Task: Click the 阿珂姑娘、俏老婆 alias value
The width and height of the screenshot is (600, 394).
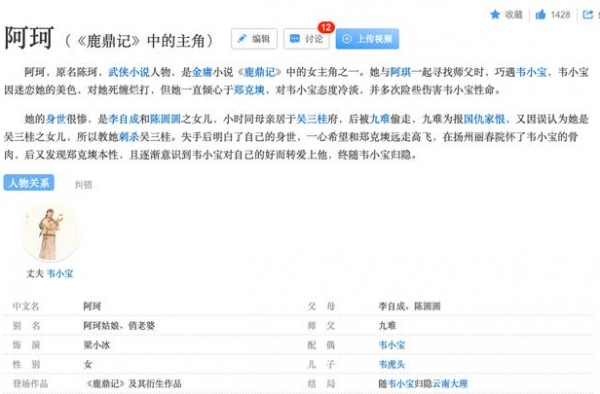Action: [119, 326]
